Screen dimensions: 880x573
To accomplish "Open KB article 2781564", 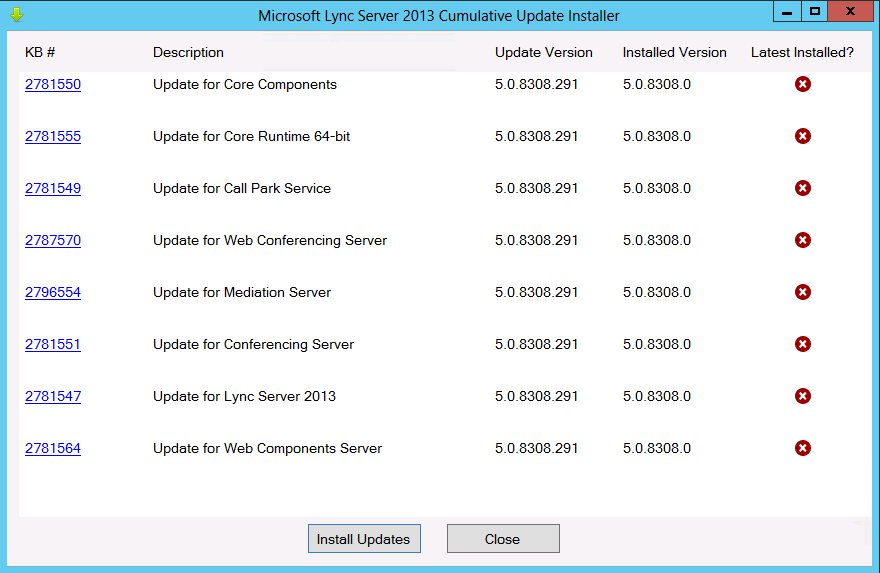I will click(53, 448).
